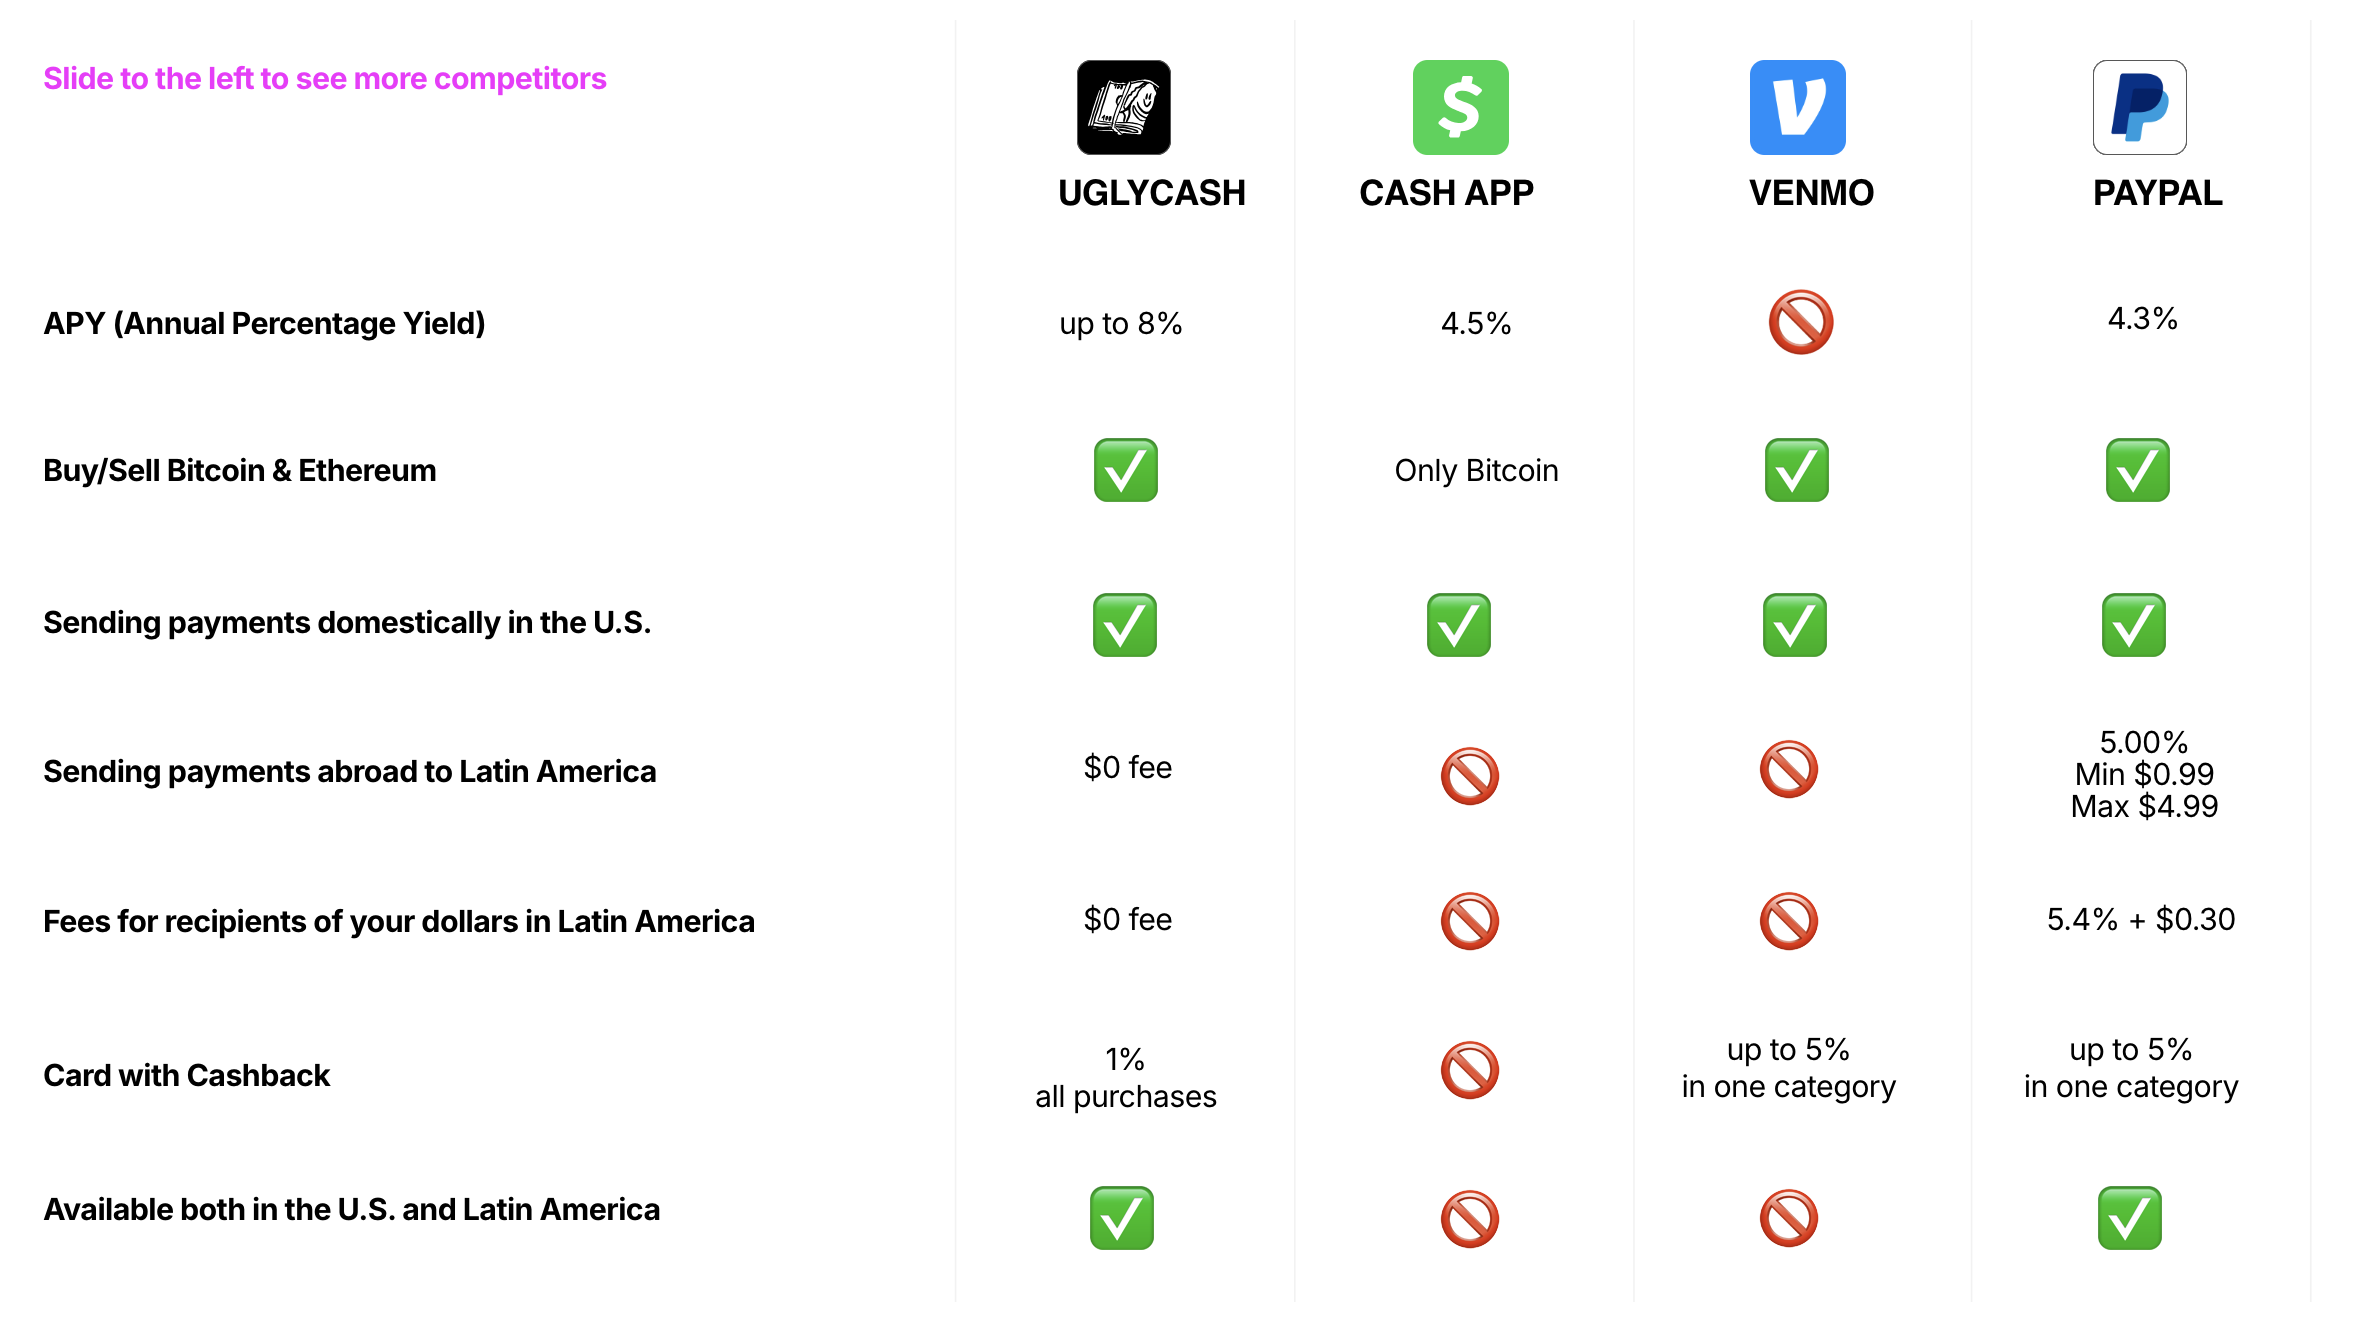Click Cash App checkmark for sending payments domestically
This screenshot has width=2370, height=1322.
pos(1458,625)
